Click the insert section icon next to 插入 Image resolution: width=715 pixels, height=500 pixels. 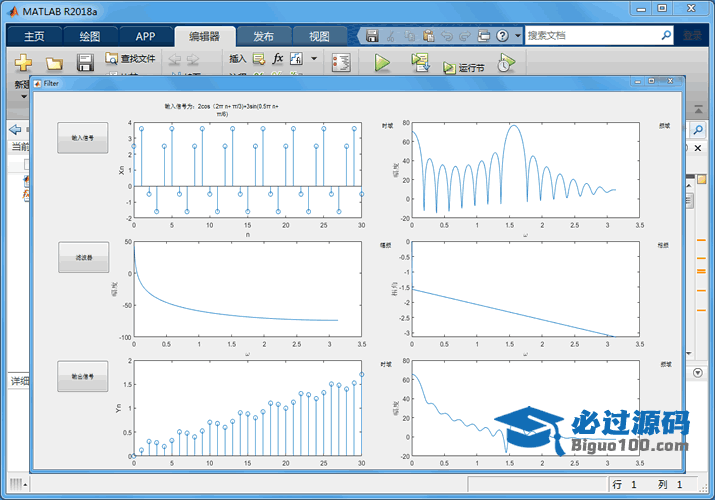click(259, 59)
